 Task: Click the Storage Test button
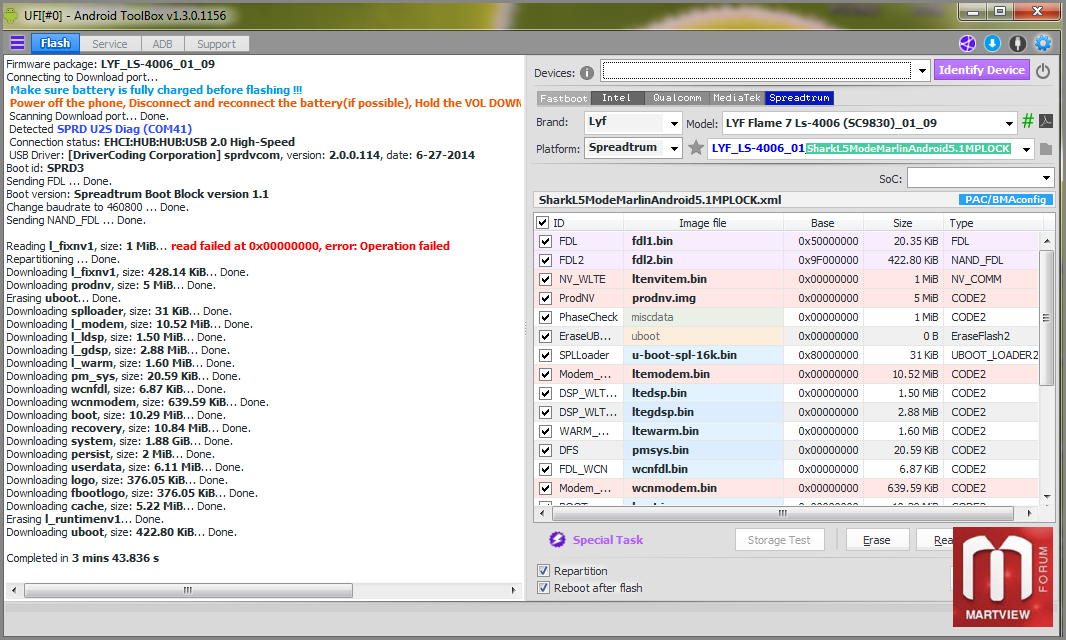779,540
